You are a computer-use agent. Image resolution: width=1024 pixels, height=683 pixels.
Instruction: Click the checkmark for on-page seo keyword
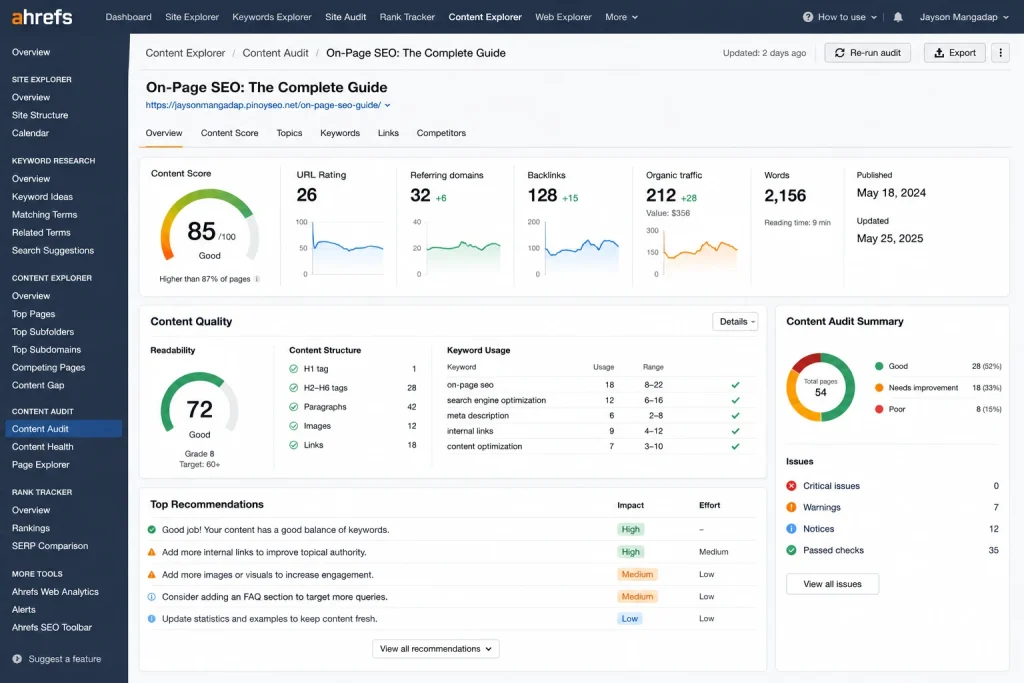click(735, 385)
